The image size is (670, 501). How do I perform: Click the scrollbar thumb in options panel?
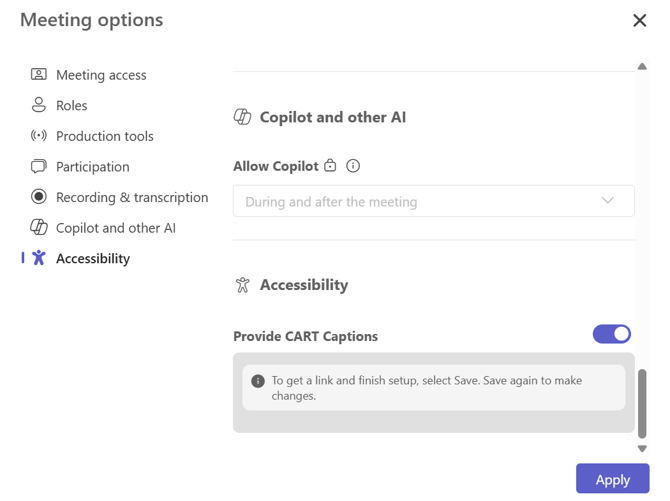(x=642, y=402)
